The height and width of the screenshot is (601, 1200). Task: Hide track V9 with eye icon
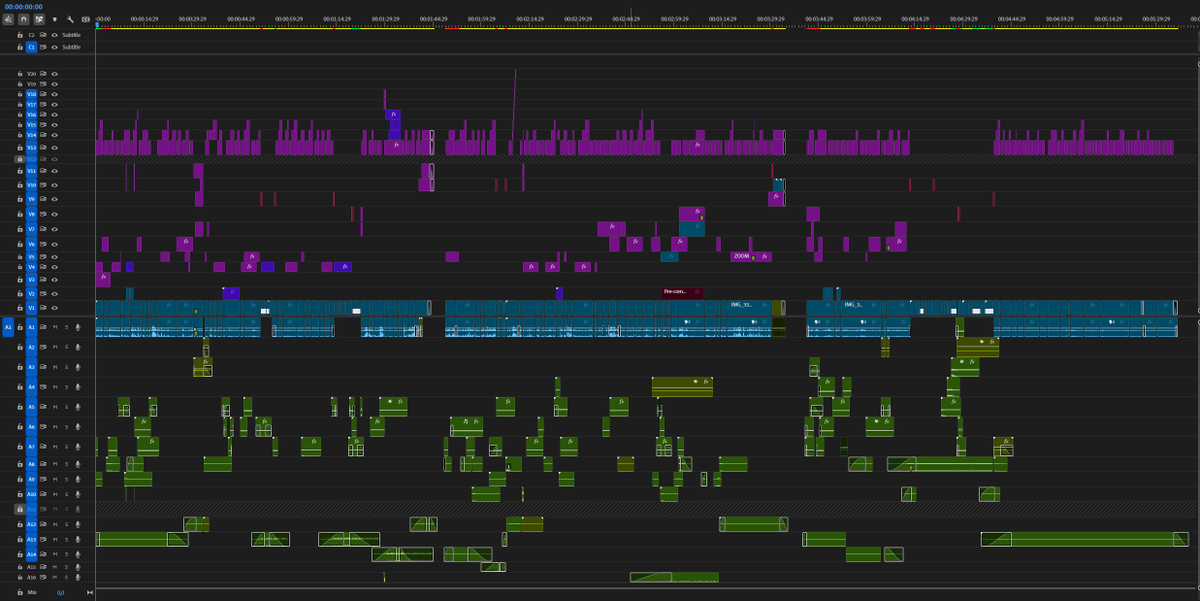click(x=55, y=199)
